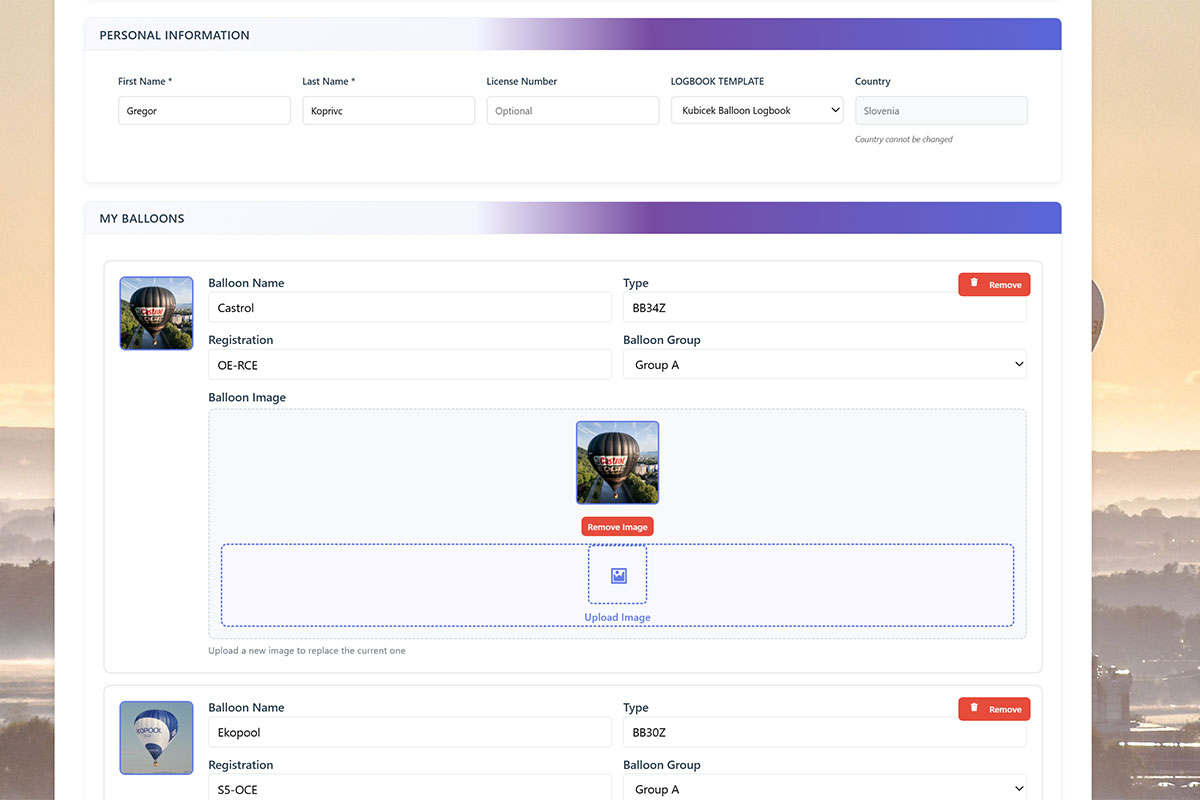Image resolution: width=1200 pixels, height=800 pixels.
Task: Focus the Last Name field
Action: [x=388, y=111]
